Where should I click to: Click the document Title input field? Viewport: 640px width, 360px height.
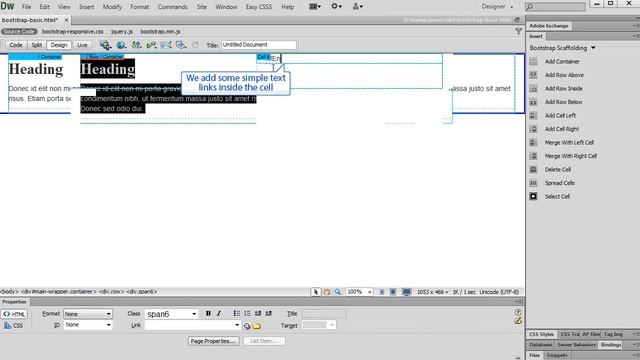[259, 45]
